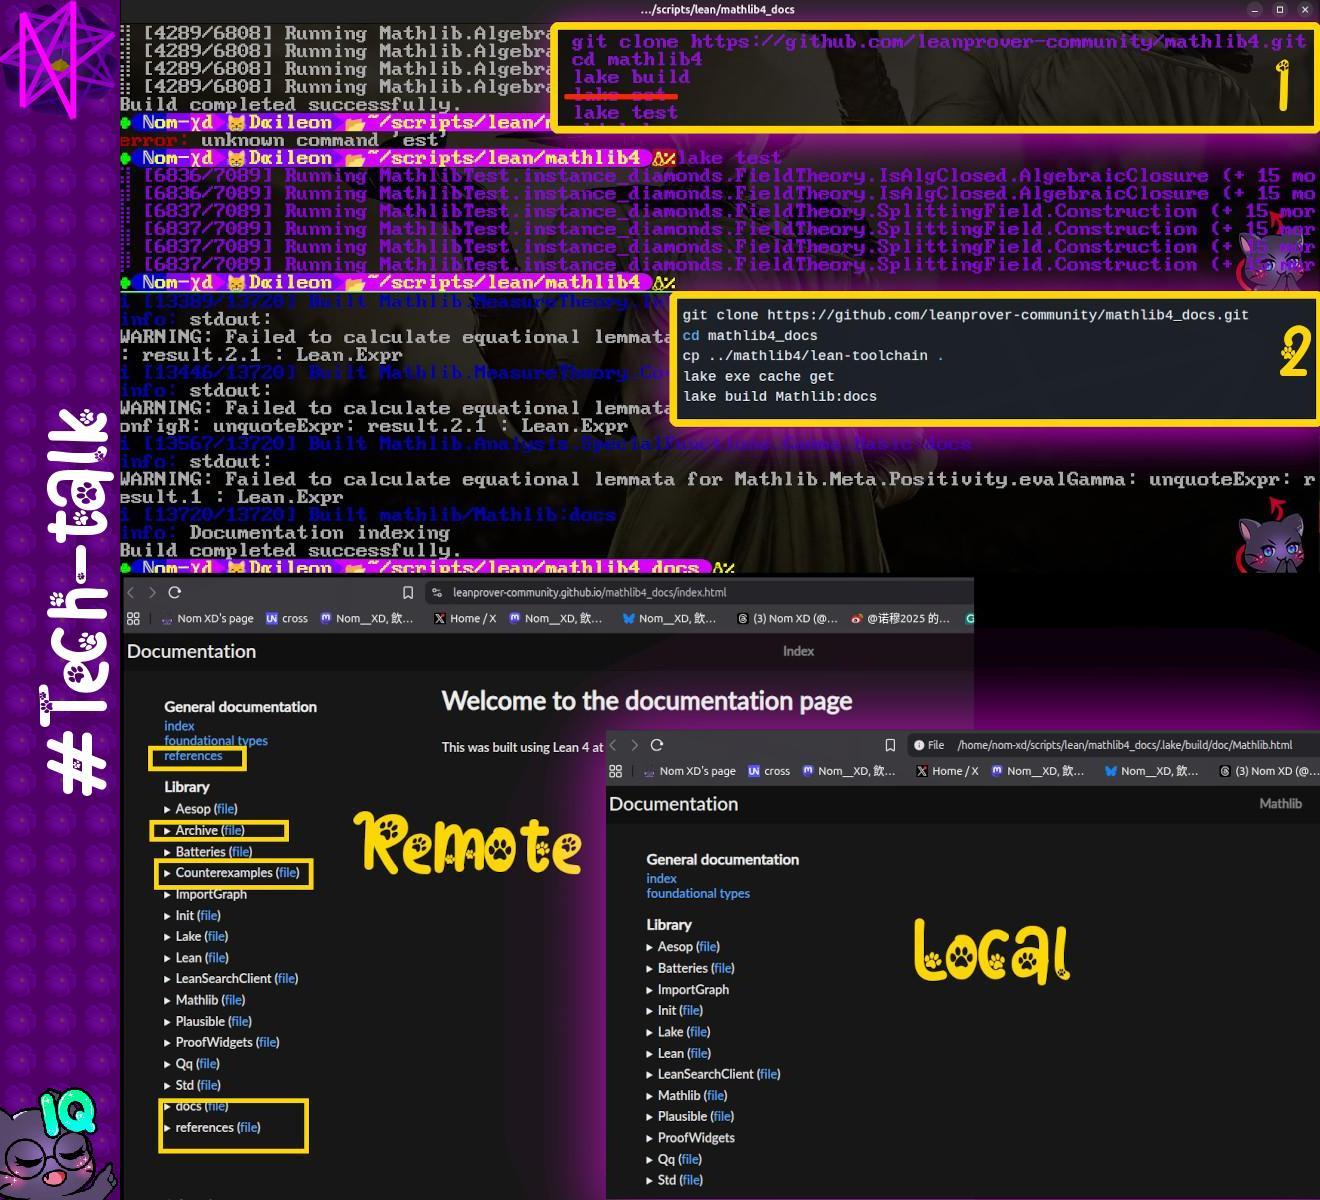Image resolution: width=1320 pixels, height=1200 pixels.
Task: Open '(3) Nom XD' Threads bookmark, remote browser
Action: (x=787, y=619)
